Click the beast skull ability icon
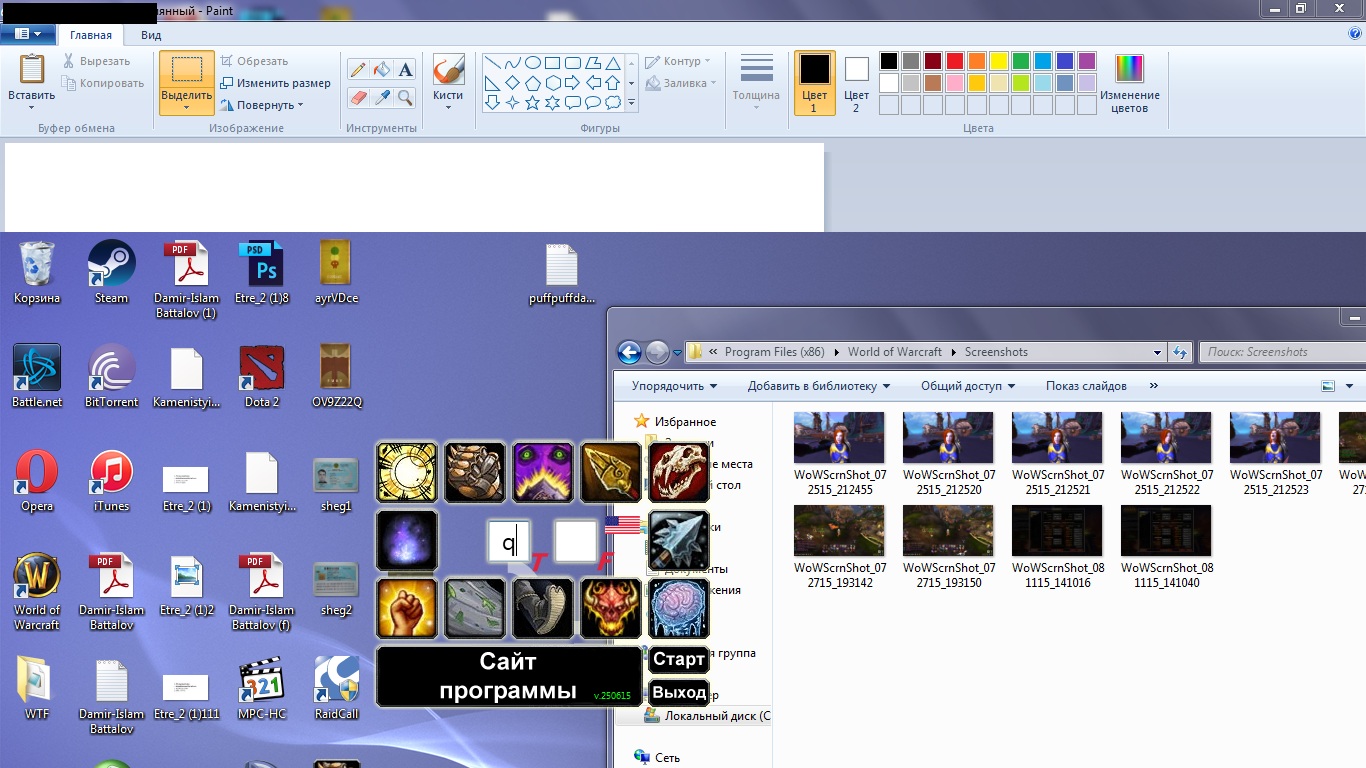 point(679,472)
